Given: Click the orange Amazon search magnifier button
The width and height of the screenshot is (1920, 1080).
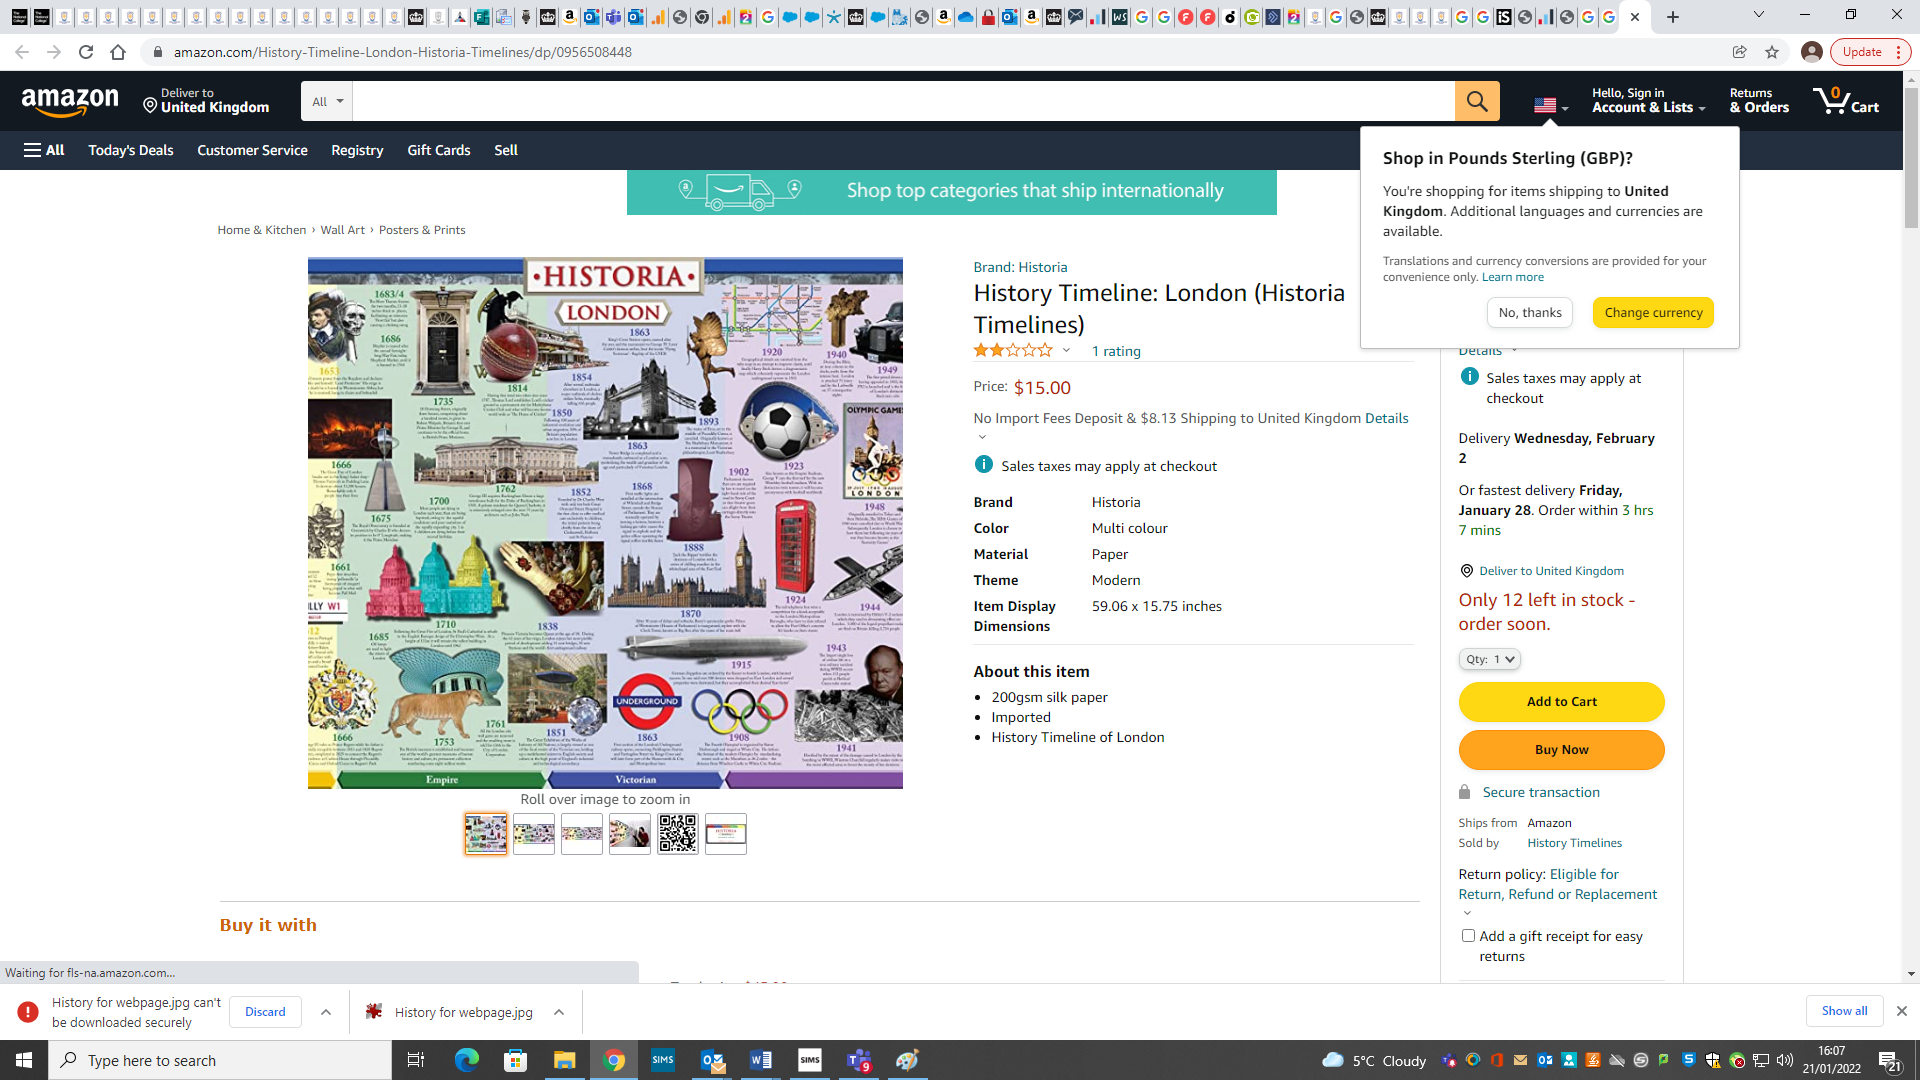Looking at the screenshot, I should coord(1477,101).
